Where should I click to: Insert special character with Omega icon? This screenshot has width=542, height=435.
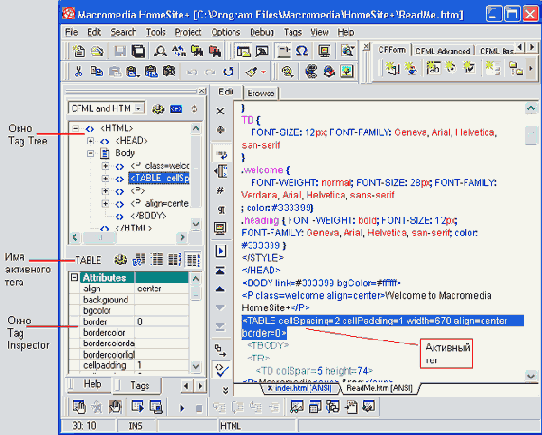(x=302, y=51)
